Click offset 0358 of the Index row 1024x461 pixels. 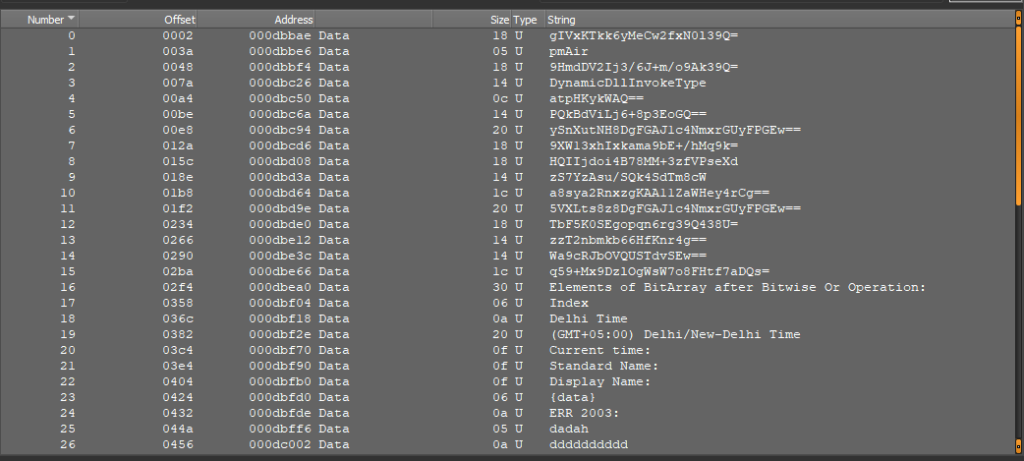point(181,303)
